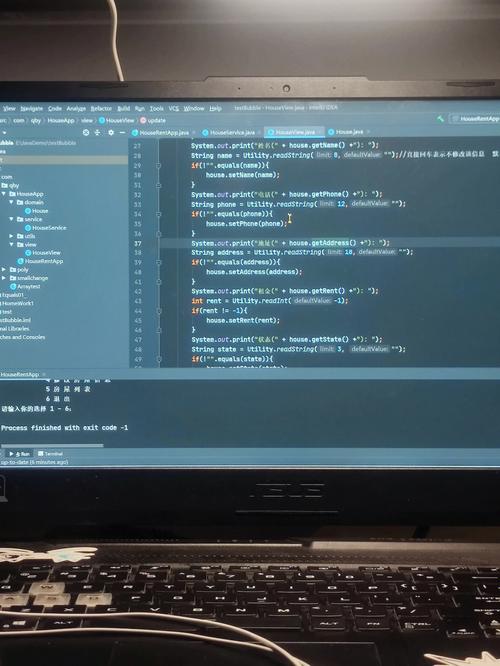Close the House.java editor tab
Screen dimensions: 500x666
coord(368,132)
